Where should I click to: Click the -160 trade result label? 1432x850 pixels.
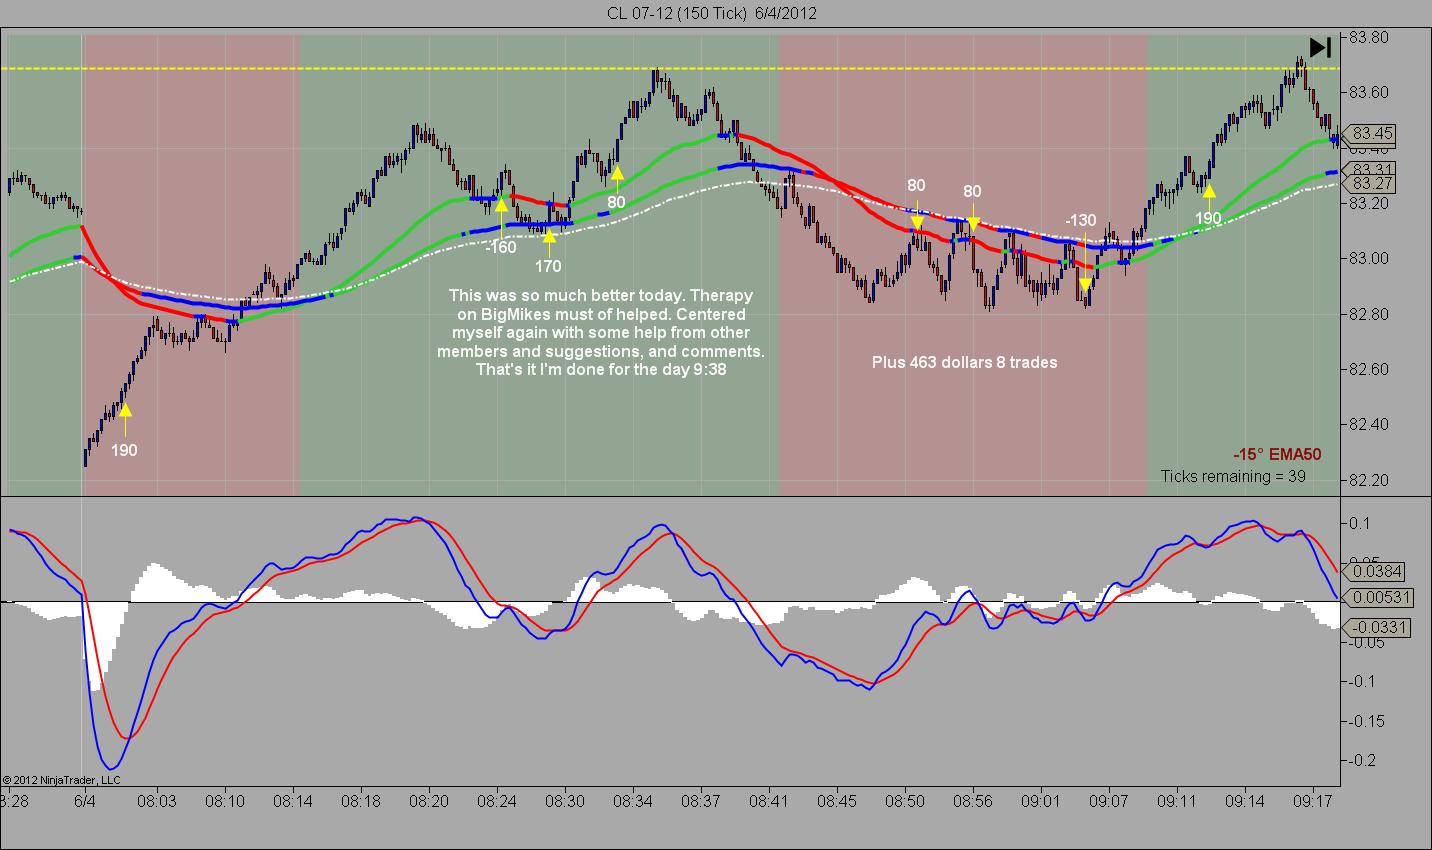(501, 247)
